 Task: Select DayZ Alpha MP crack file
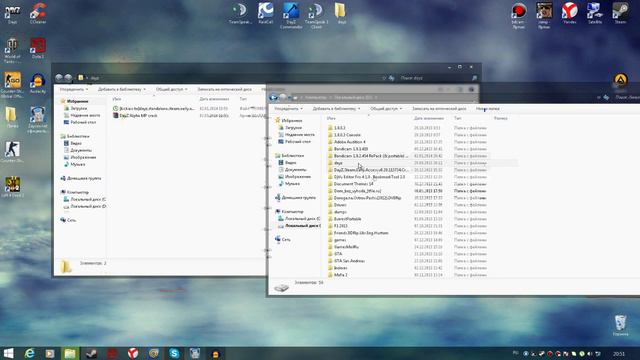click(135, 116)
